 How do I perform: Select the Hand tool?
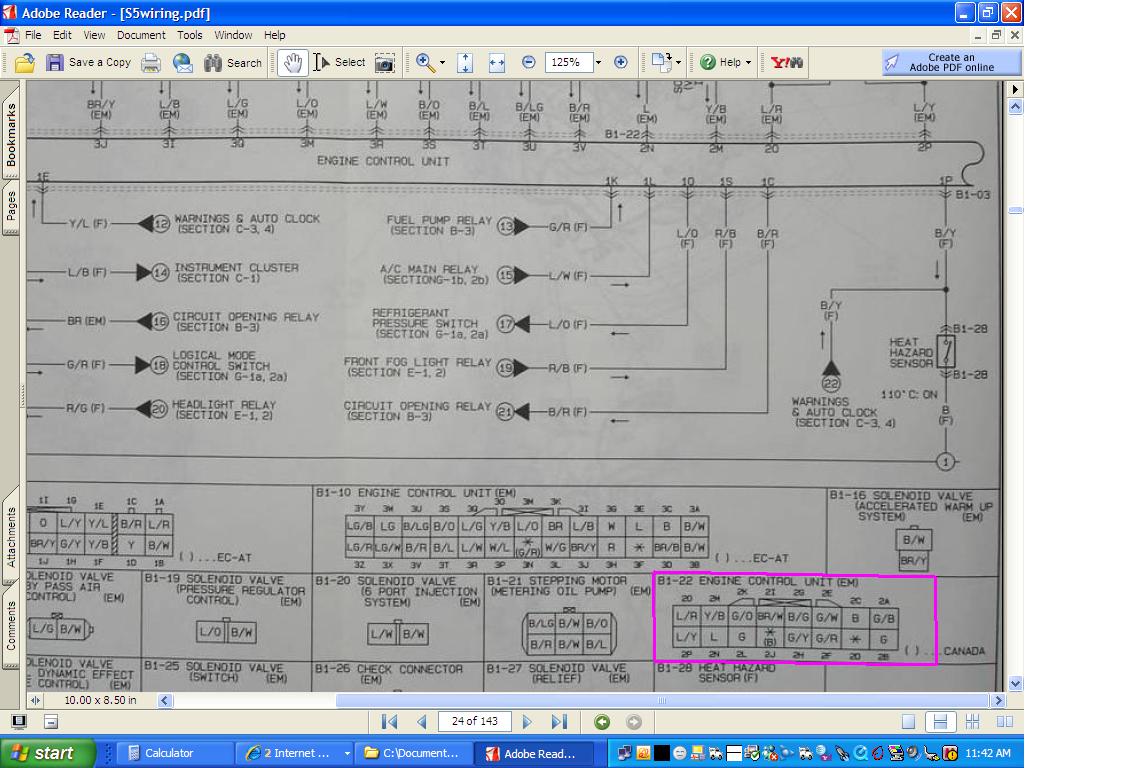[x=292, y=63]
